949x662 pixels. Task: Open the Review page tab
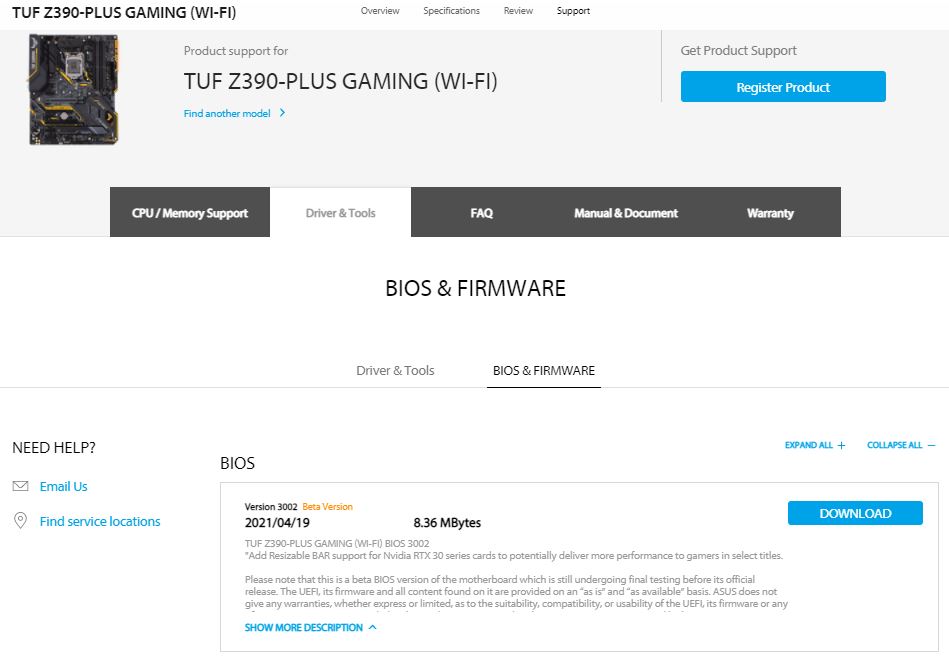tap(518, 11)
